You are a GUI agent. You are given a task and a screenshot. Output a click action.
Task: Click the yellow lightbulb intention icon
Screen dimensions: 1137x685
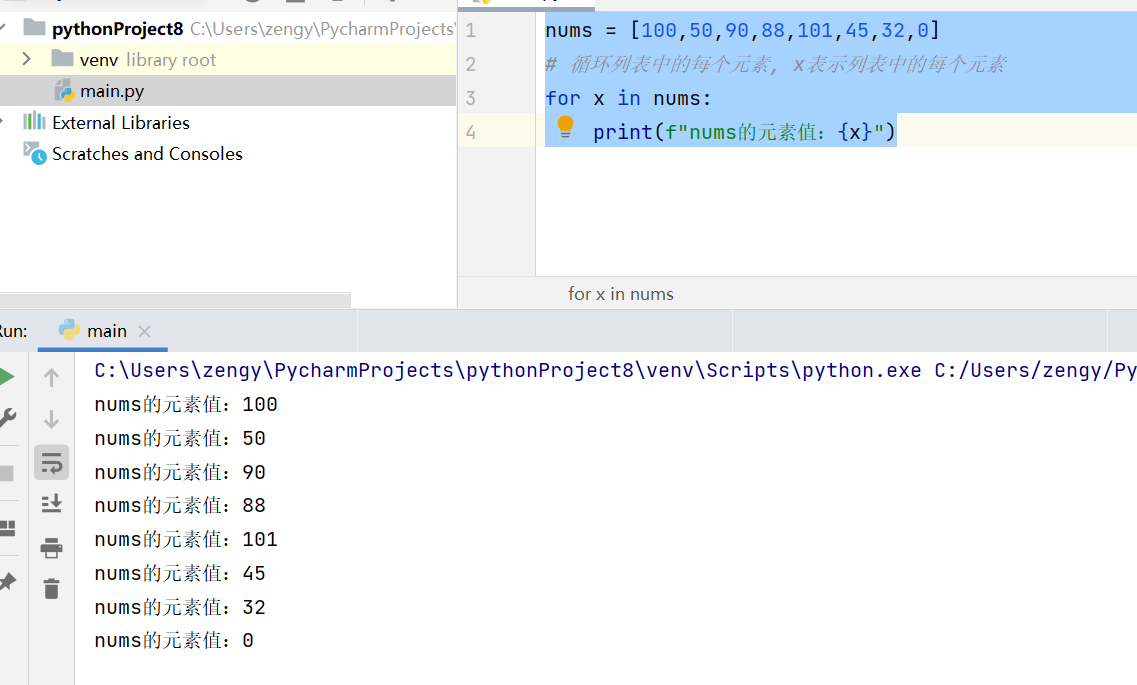click(566, 127)
